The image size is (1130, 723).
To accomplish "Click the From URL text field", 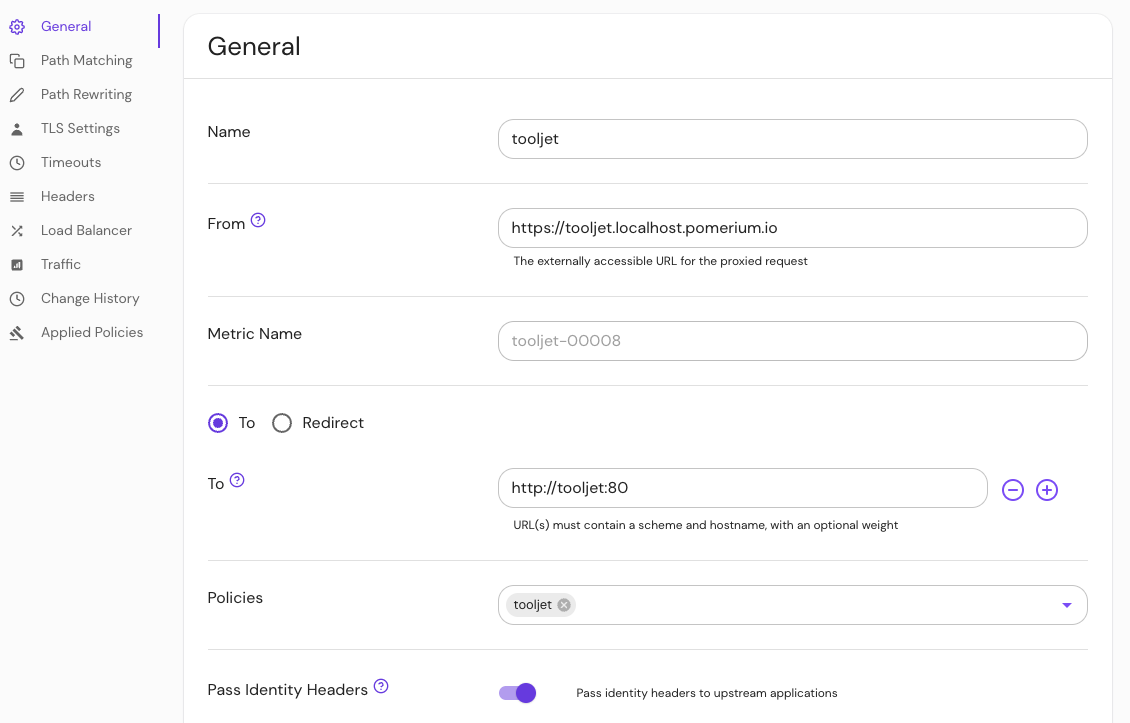I will (x=792, y=228).
